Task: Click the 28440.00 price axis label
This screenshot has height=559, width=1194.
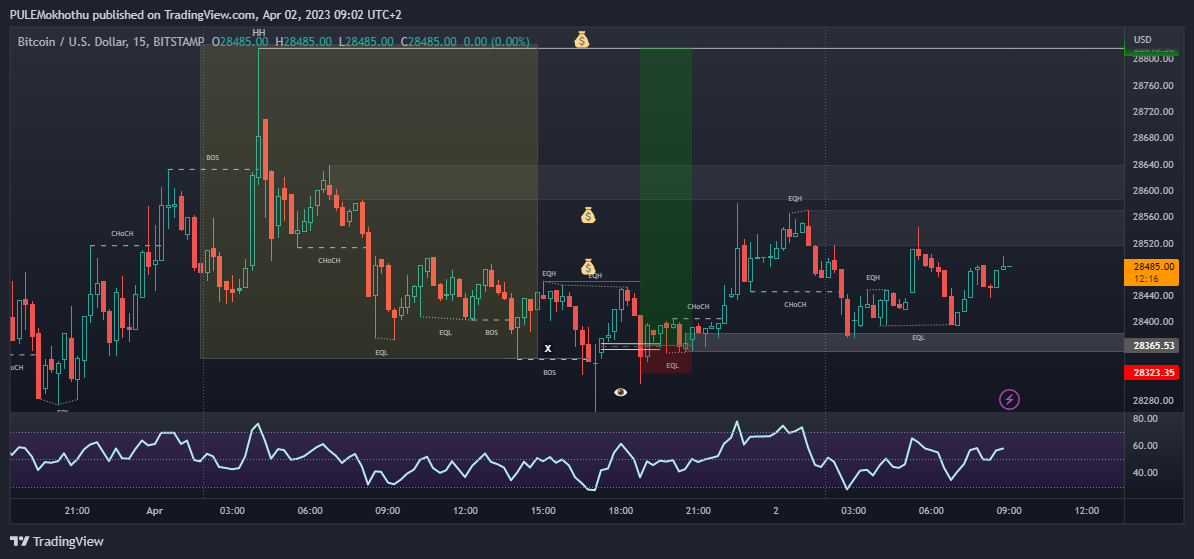Action: pos(1153,295)
